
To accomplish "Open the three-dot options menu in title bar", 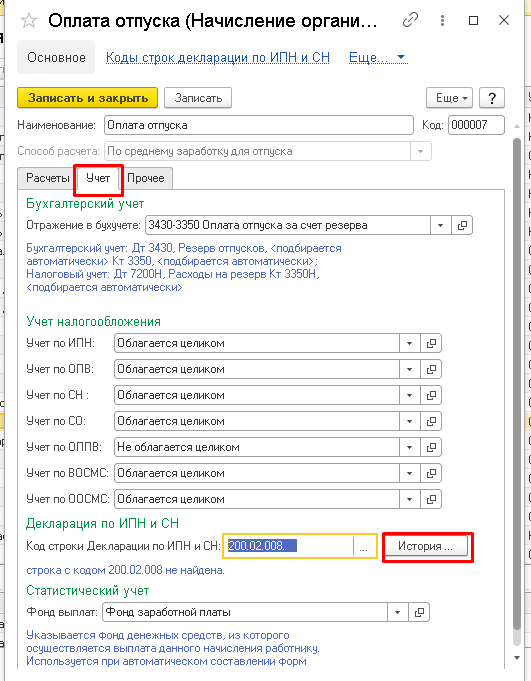I will click(442, 20).
